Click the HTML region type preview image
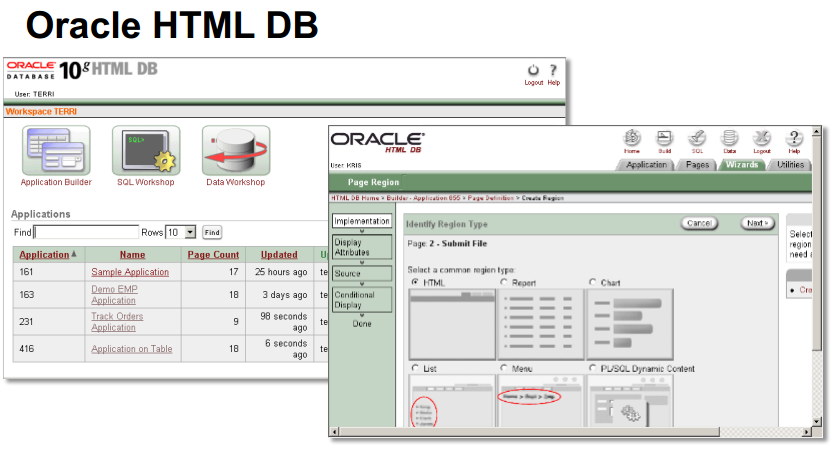Screen dimensions: 835x450 452,324
